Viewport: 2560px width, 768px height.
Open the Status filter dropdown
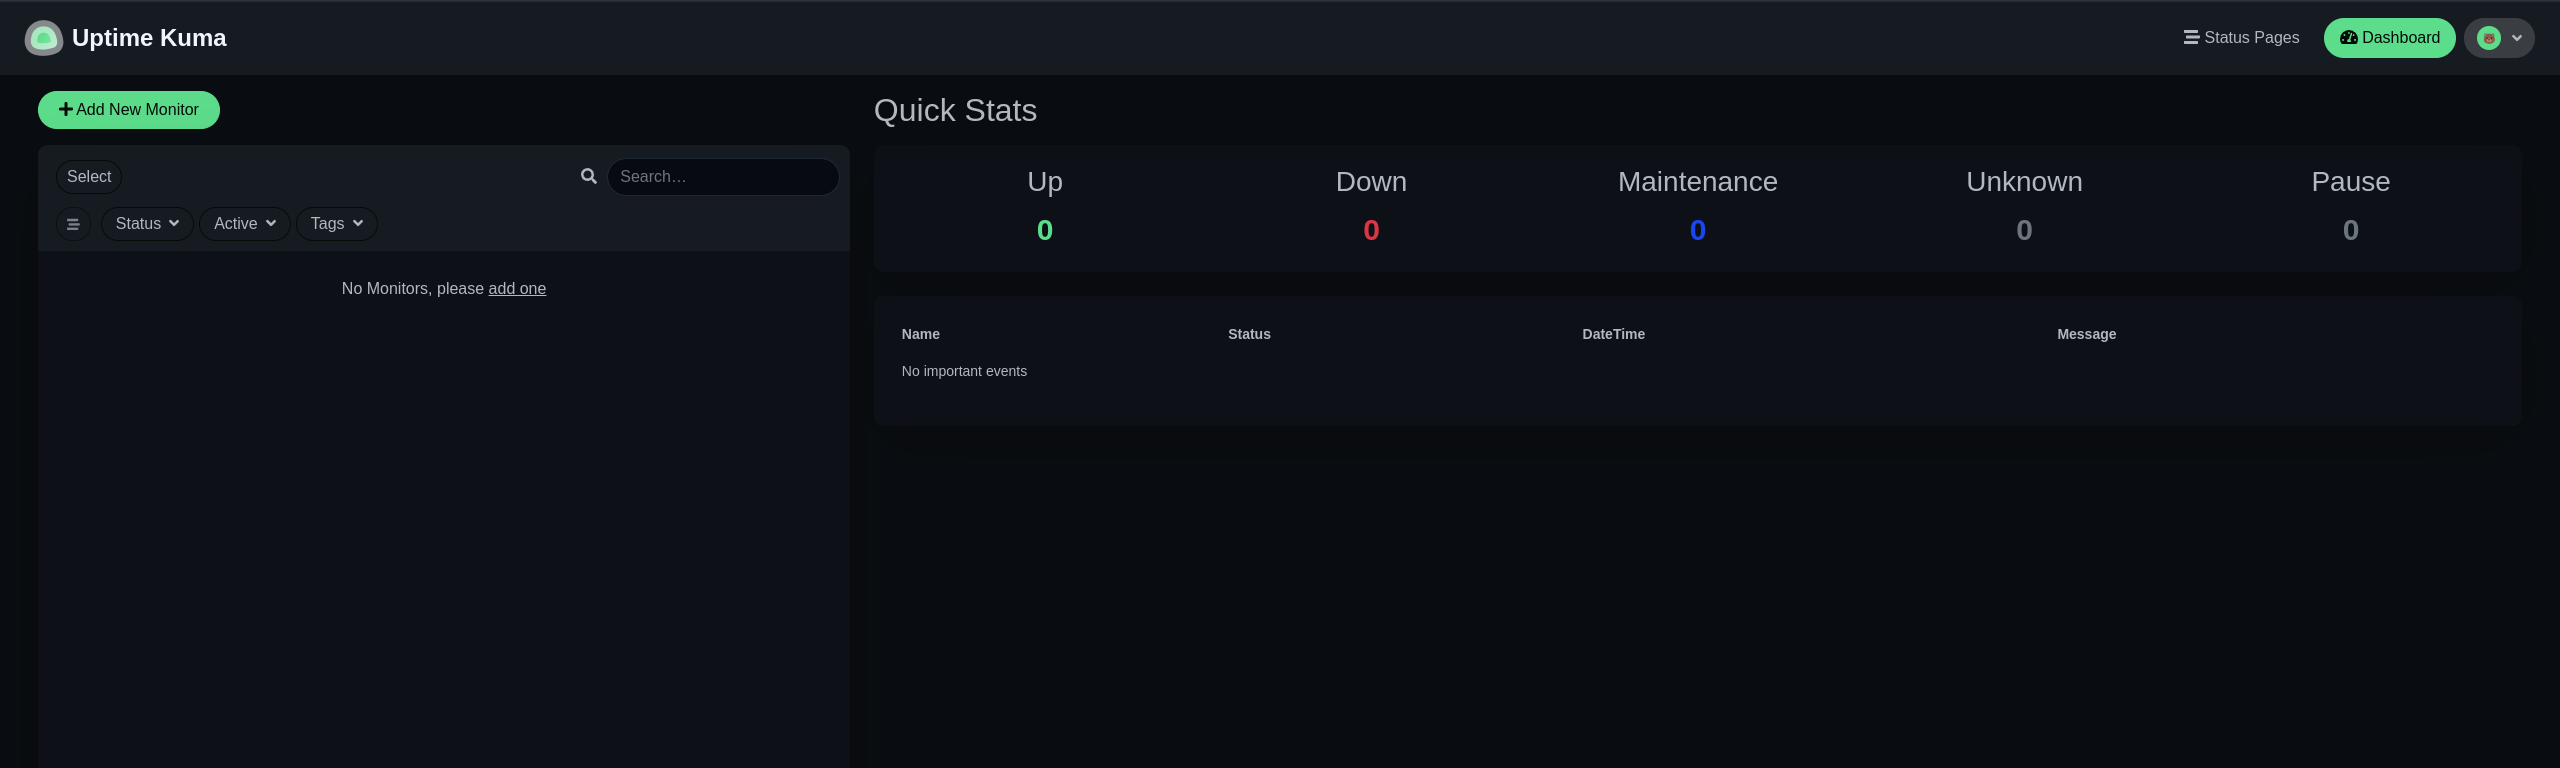[x=147, y=224]
